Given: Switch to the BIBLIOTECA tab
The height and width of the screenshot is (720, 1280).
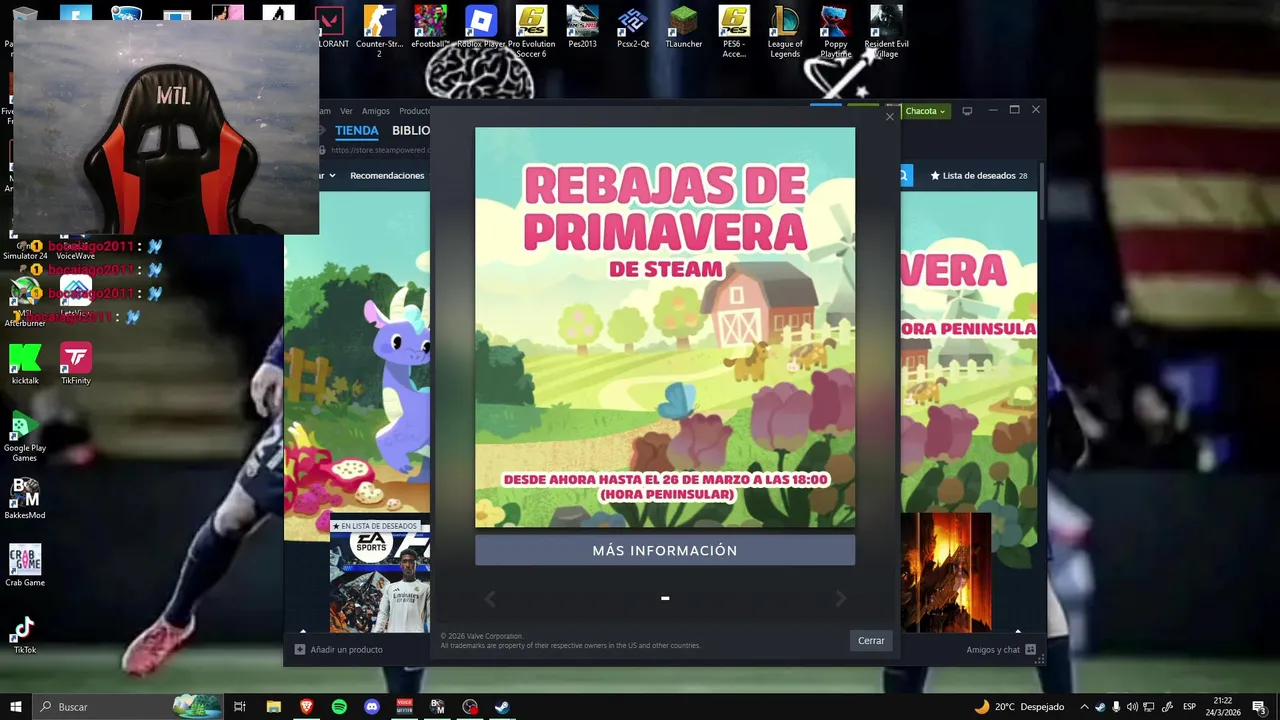Looking at the screenshot, I should point(411,131).
